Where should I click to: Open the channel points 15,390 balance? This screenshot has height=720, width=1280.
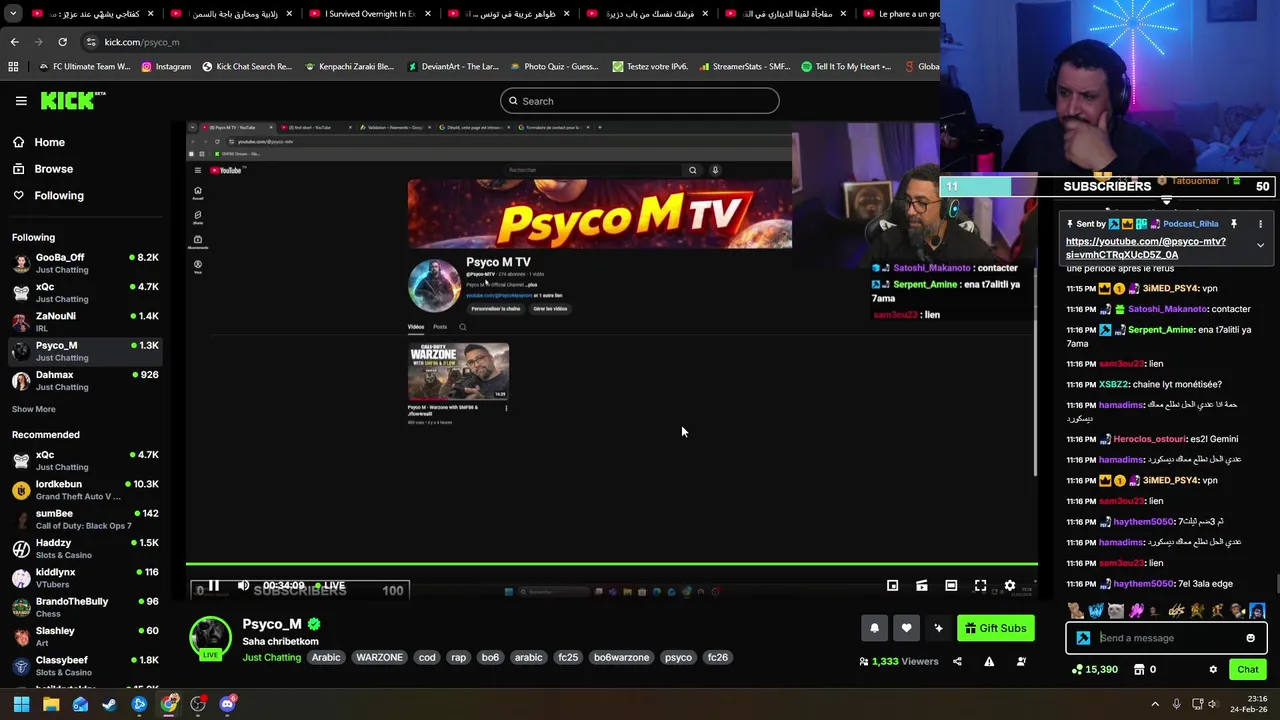pyautogui.click(x=1094, y=670)
